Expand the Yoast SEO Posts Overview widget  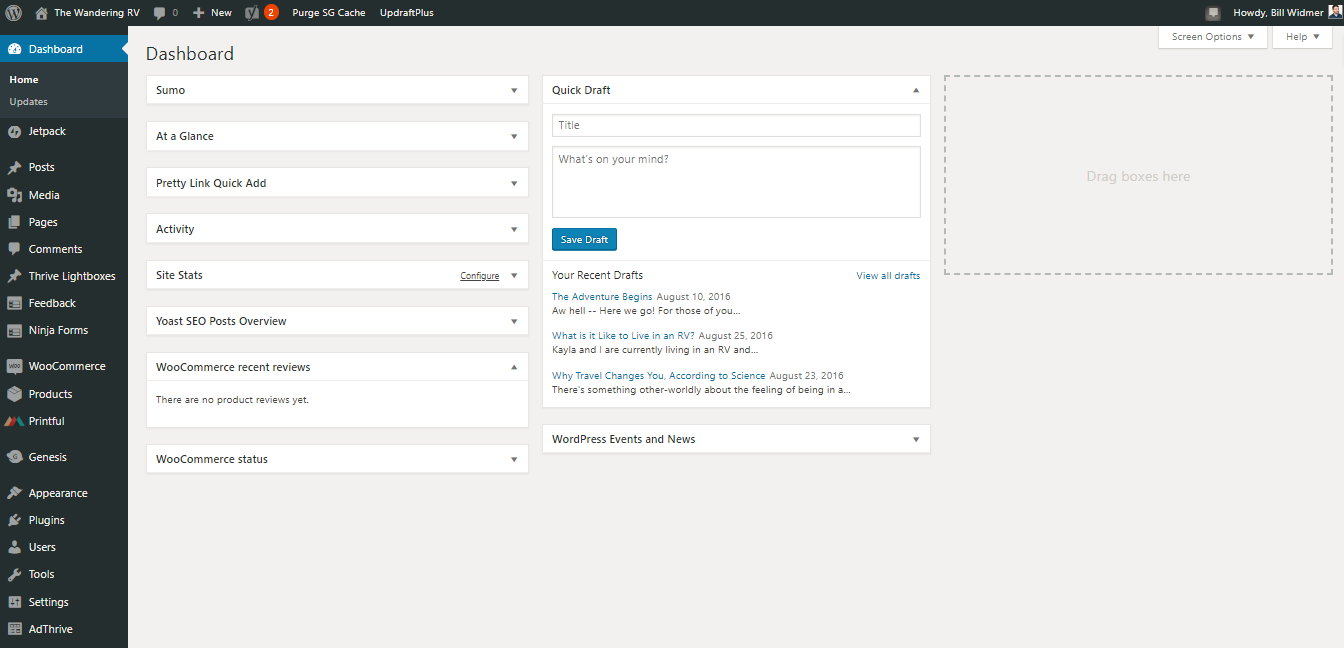(514, 321)
